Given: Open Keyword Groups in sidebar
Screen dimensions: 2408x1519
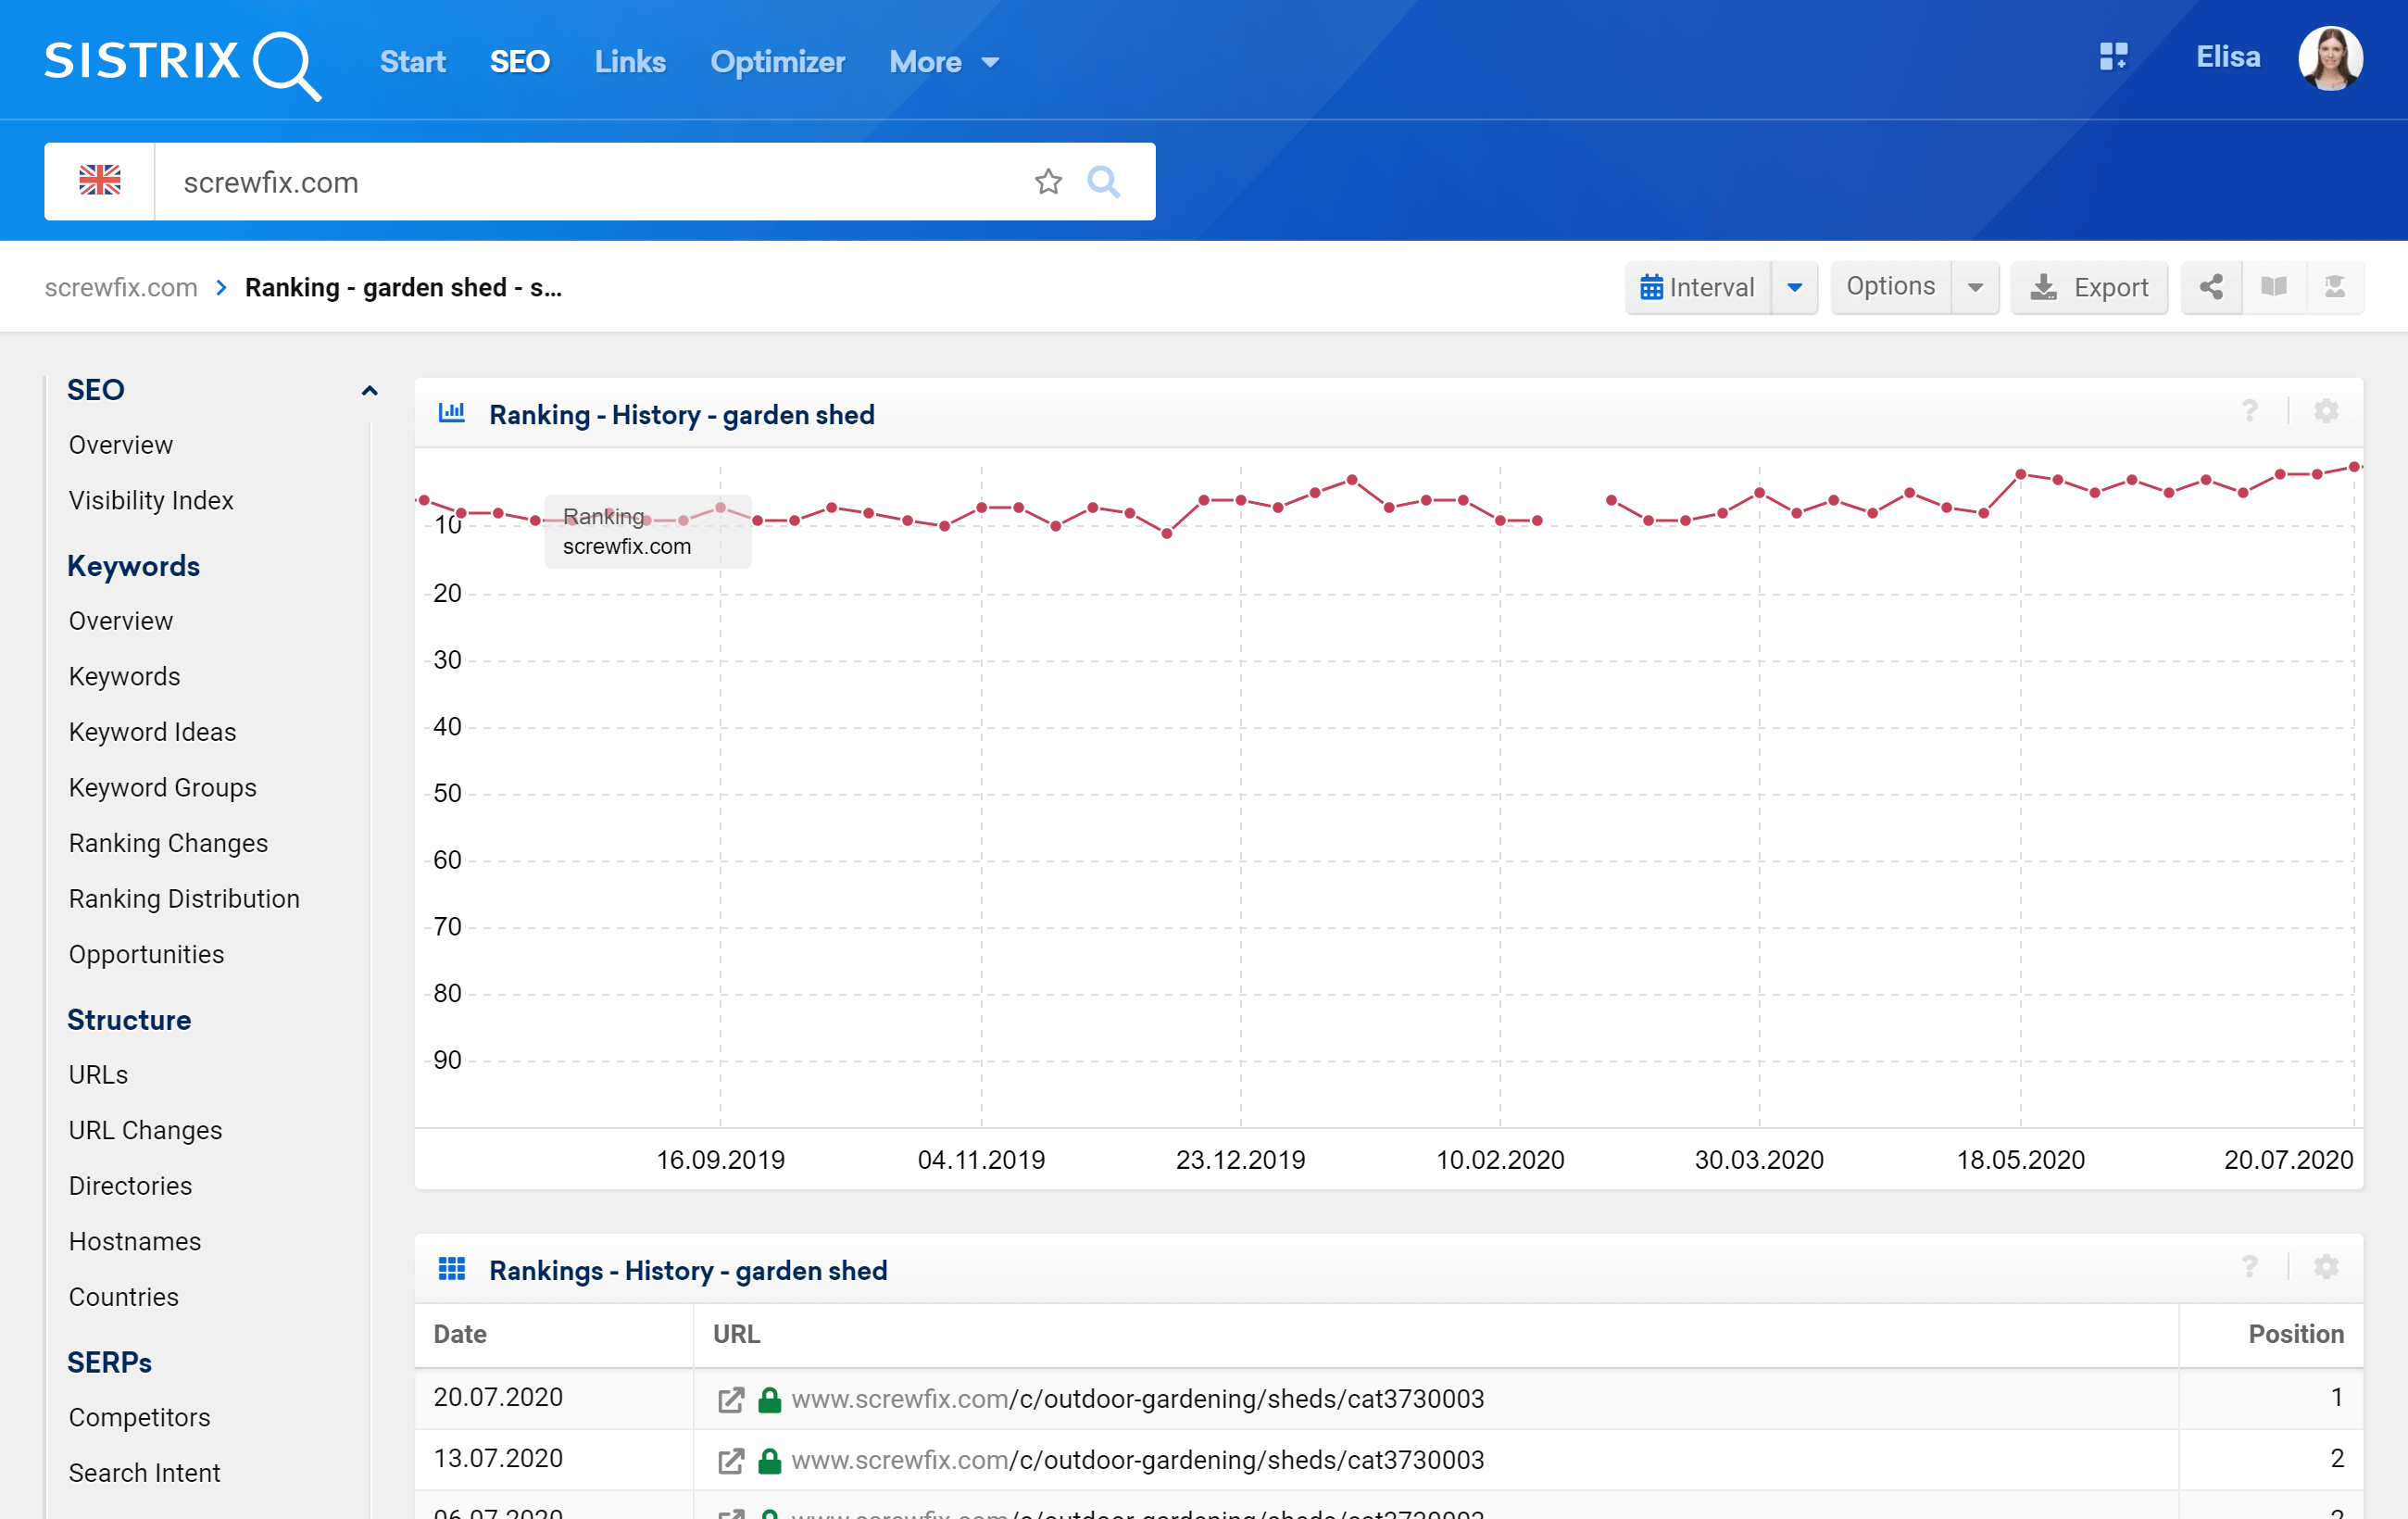Looking at the screenshot, I should (163, 788).
